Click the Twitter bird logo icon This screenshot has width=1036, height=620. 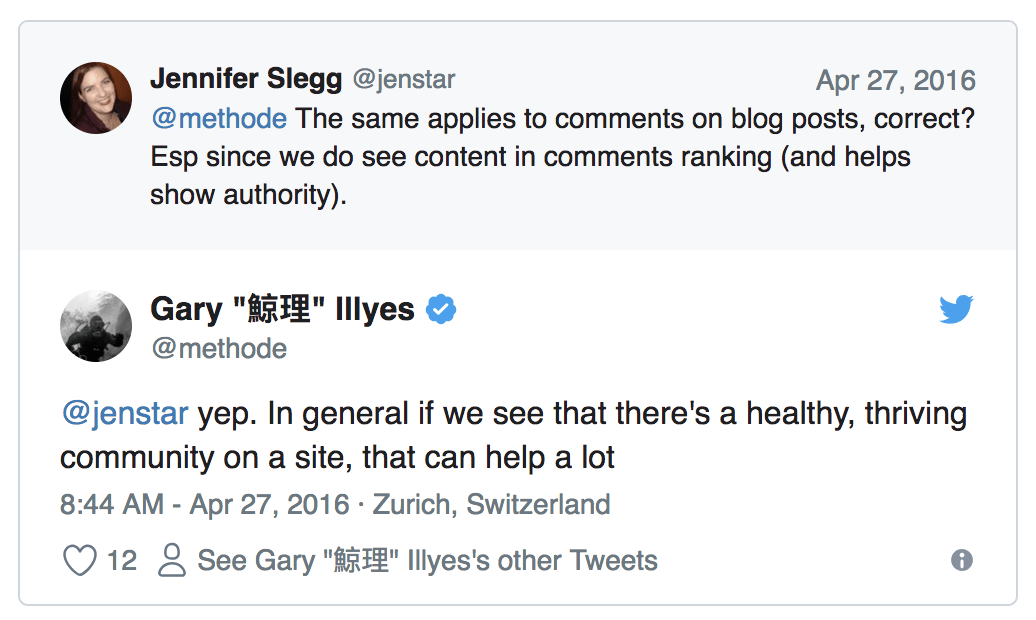[x=956, y=310]
